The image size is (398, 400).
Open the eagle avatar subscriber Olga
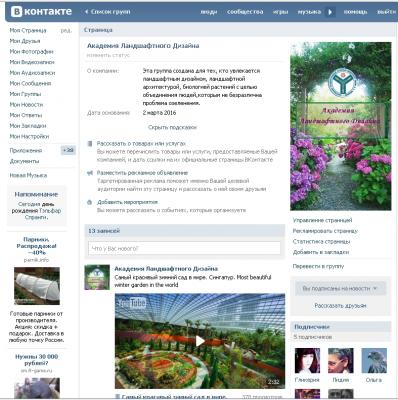click(374, 361)
